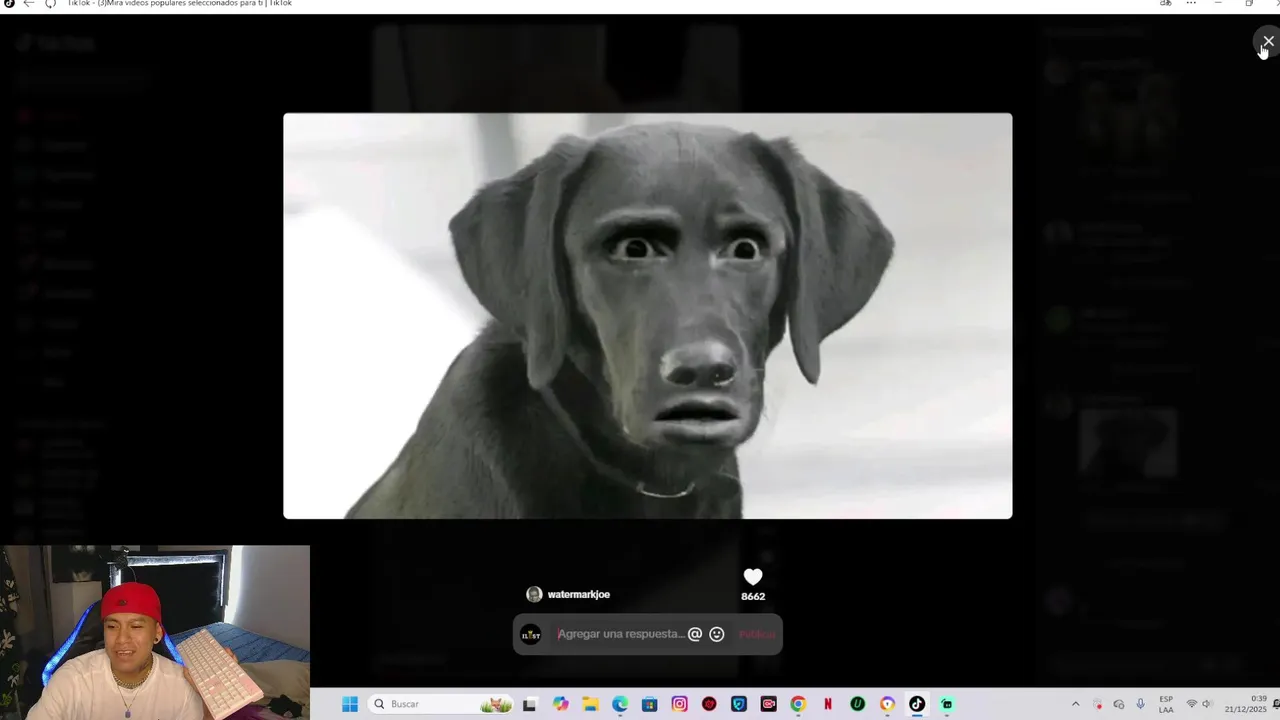
Task: Click watermarkjoe's avatar picture
Action: pyautogui.click(x=534, y=594)
